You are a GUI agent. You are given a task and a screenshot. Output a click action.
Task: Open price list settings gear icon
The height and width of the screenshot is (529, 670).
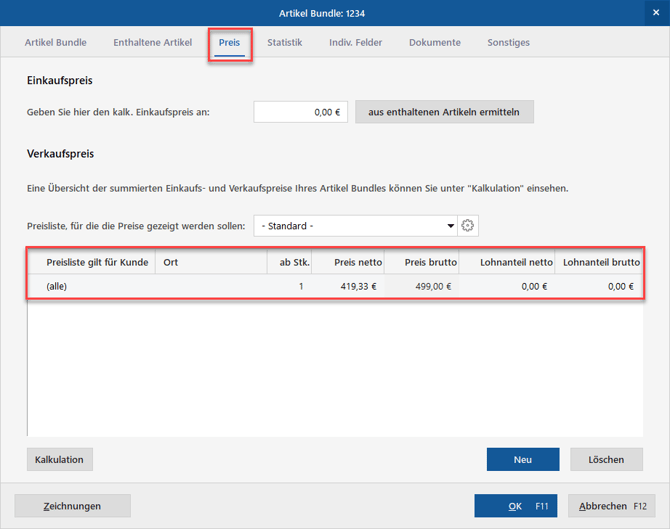[x=468, y=226]
